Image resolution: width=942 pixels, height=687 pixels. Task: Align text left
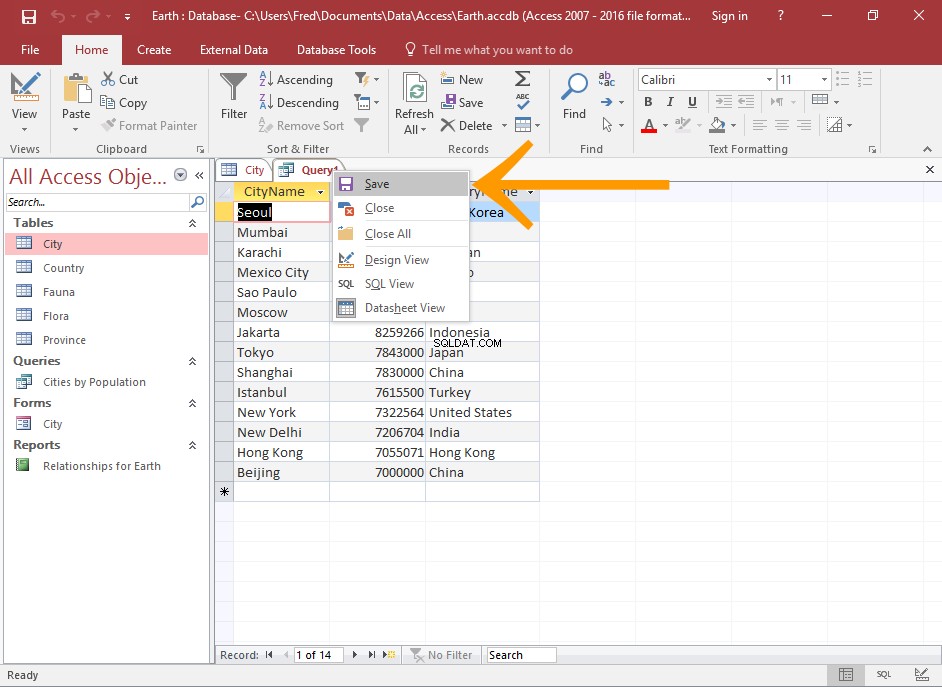pos(760,125)
